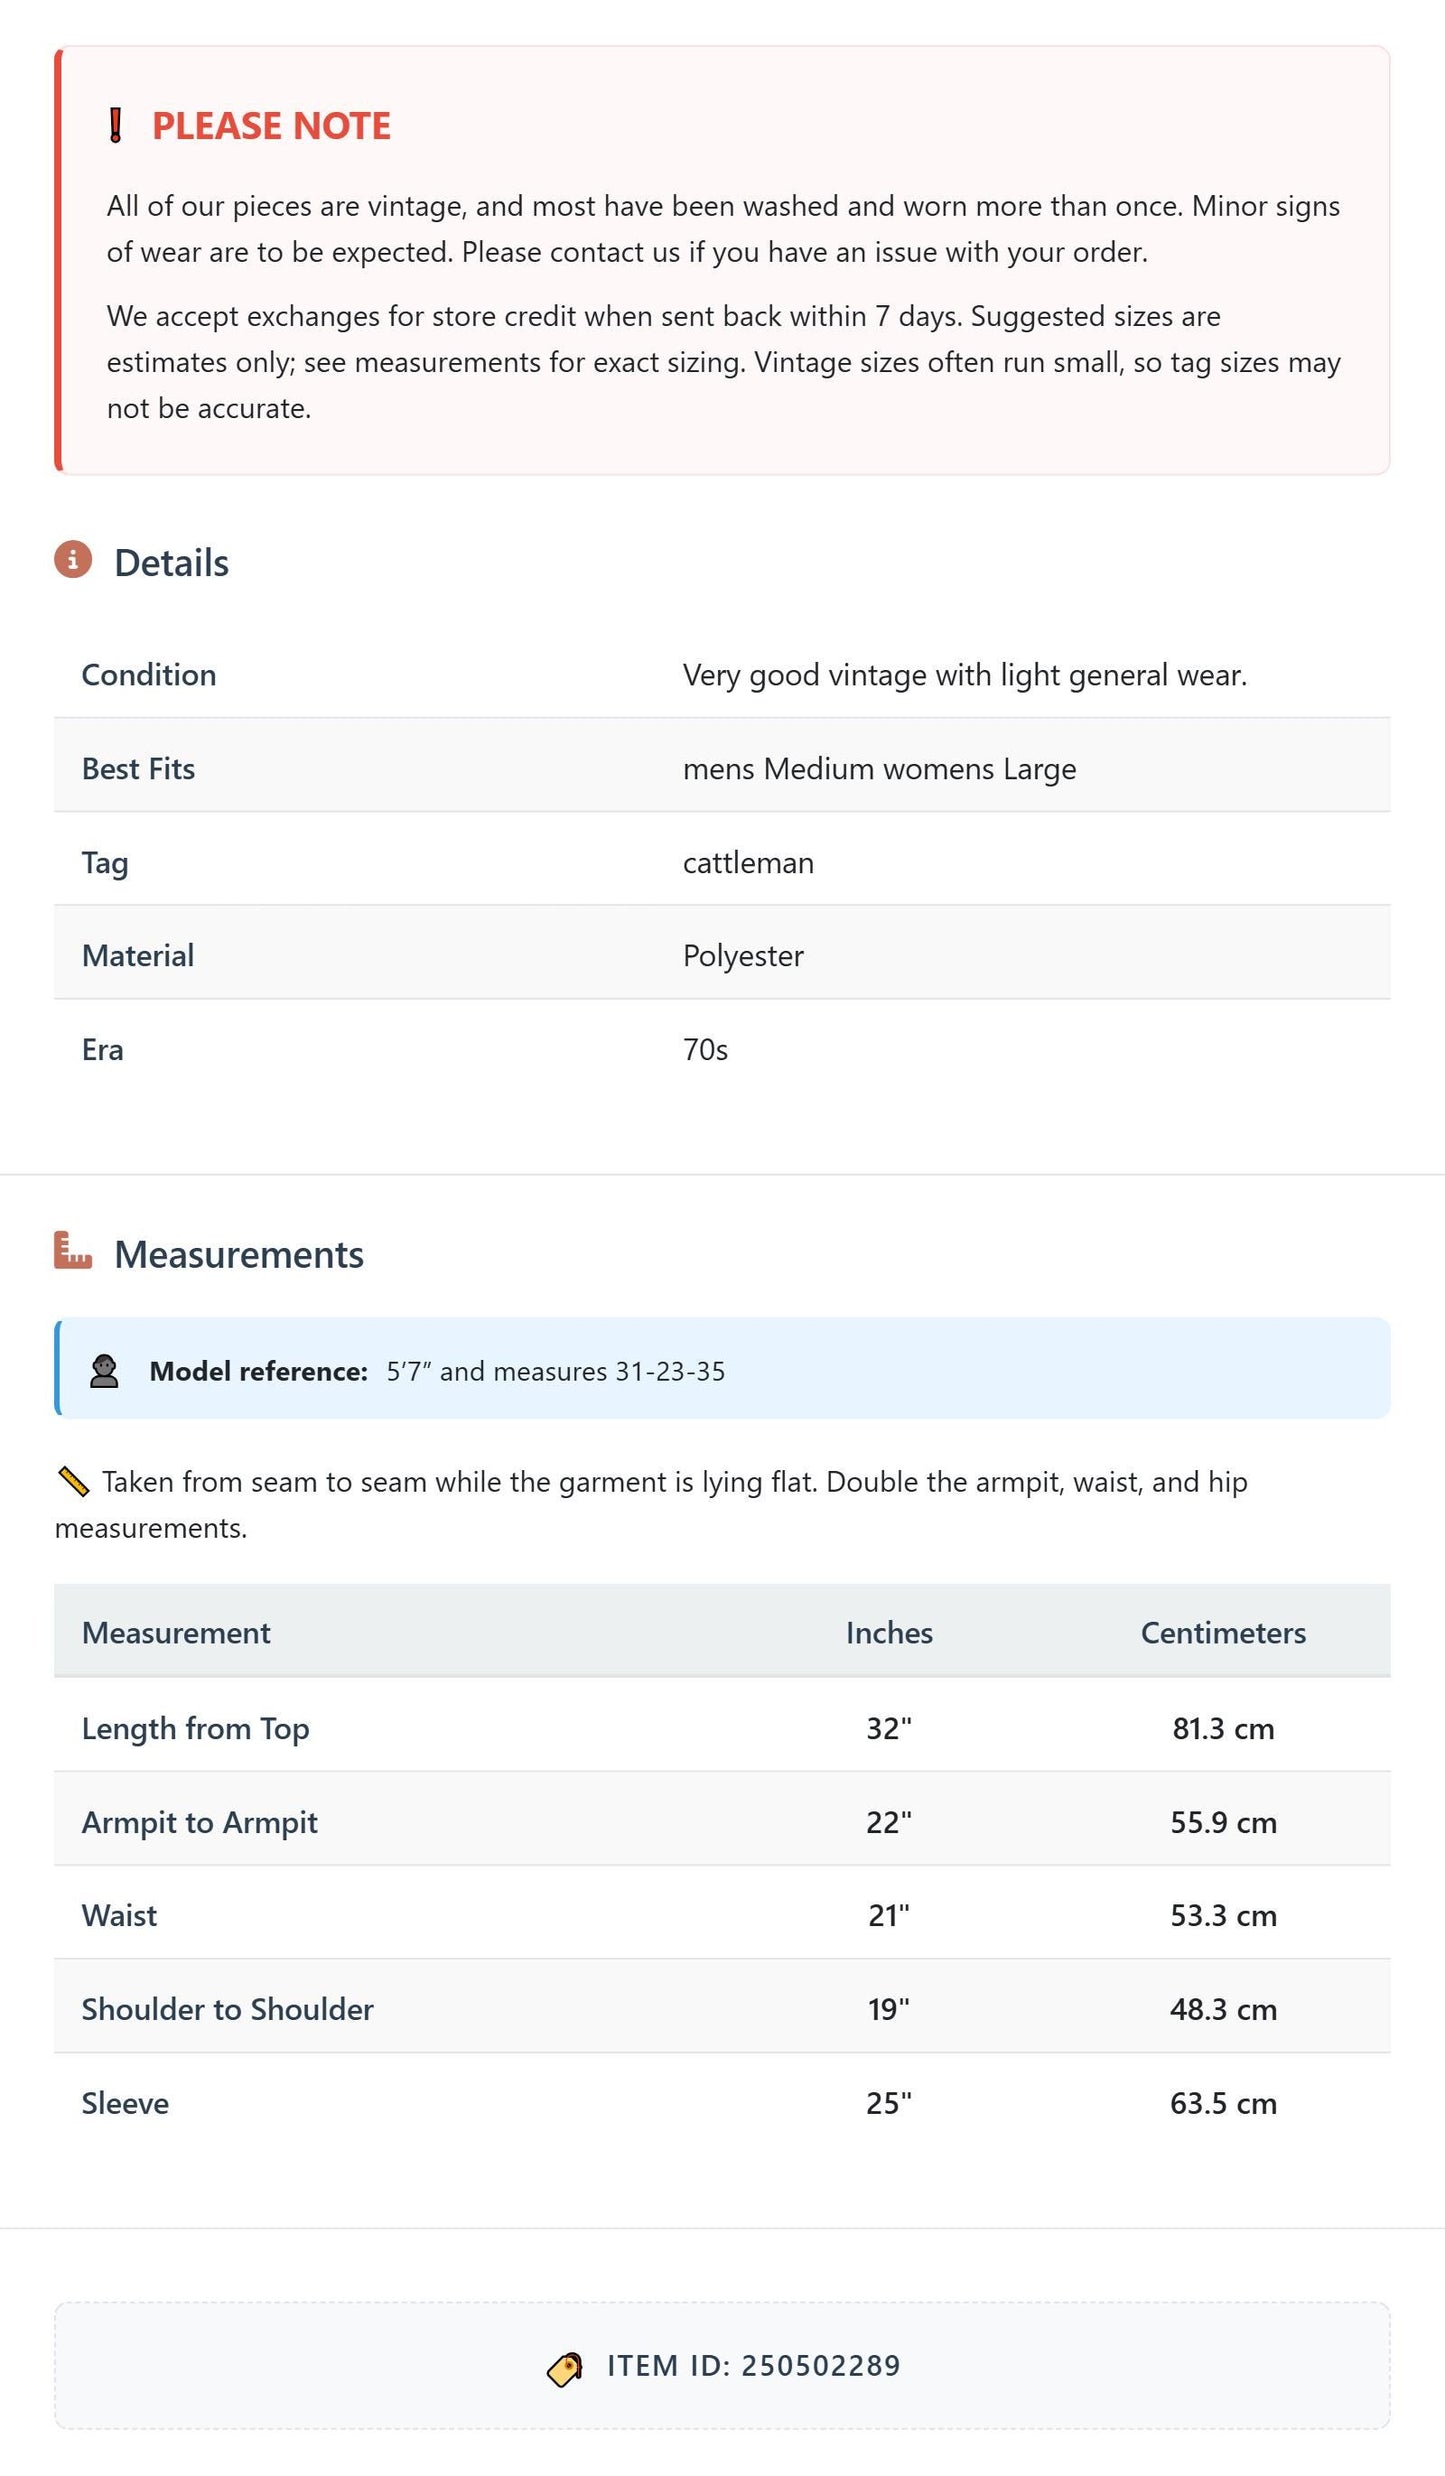This screenshot has height=2476, width=1445.
Task: Select the Measurements section heading
Action: [239, 1255]
